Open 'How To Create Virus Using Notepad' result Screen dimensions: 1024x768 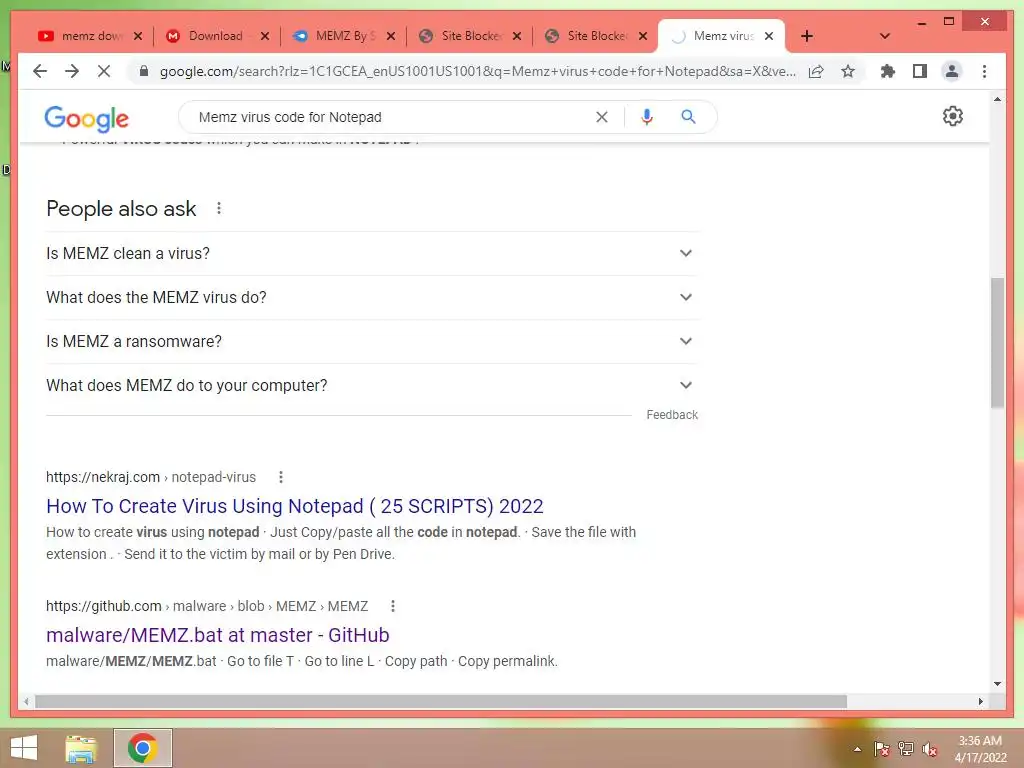tap(295, 506)
